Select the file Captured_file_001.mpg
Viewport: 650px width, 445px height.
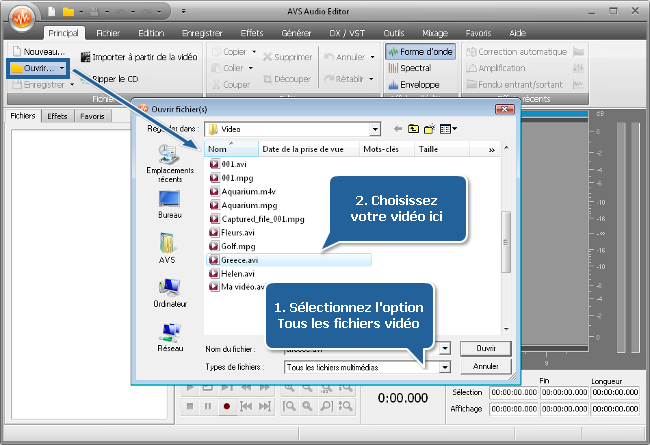pyautogui.click(x=257, y=219)
